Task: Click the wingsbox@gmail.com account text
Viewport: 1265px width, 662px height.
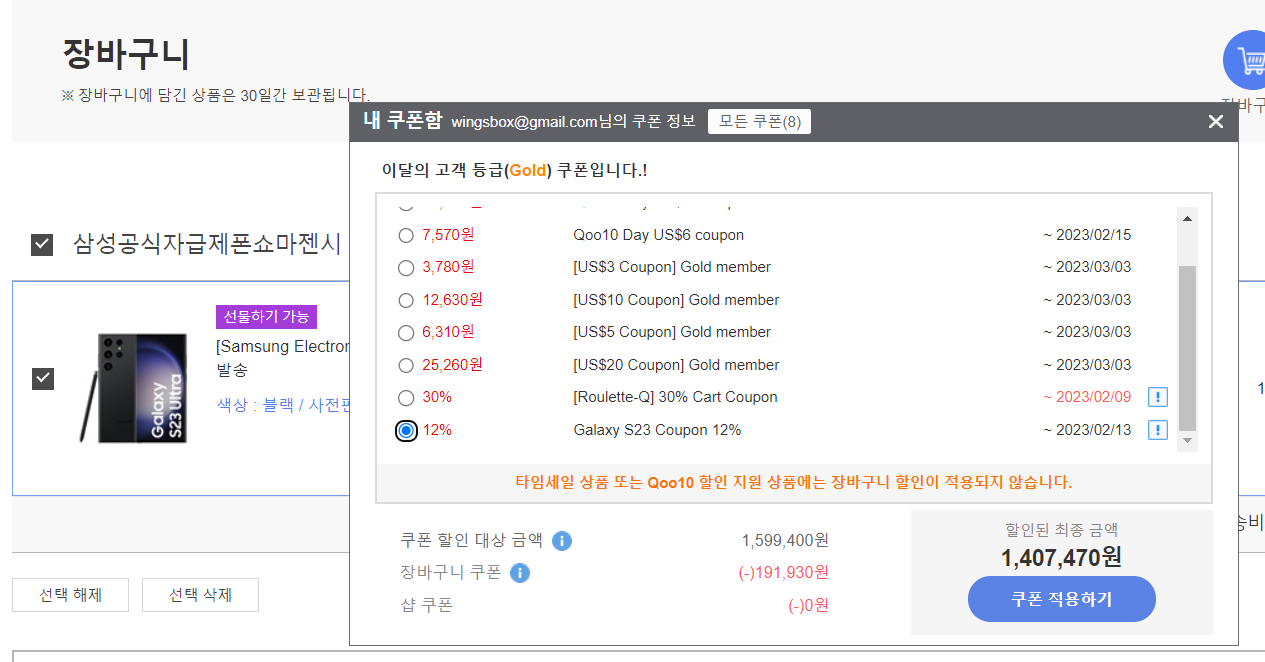Action: [x=525, y=122]
